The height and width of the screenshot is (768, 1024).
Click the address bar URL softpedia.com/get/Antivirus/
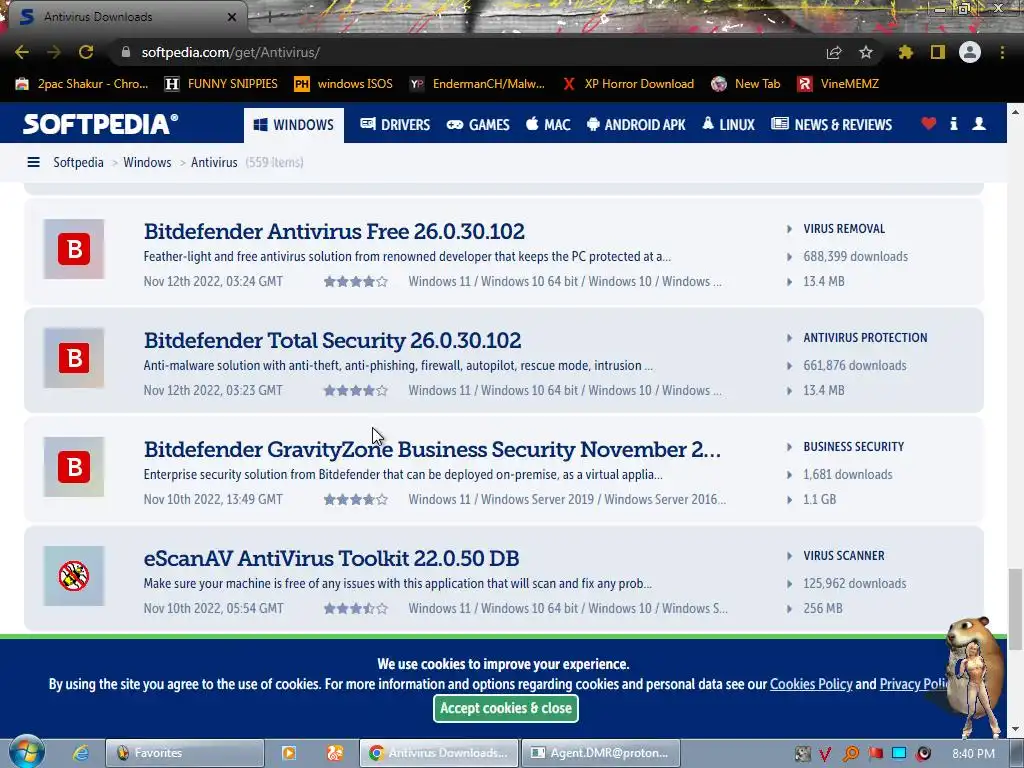[x=231, y=52]
